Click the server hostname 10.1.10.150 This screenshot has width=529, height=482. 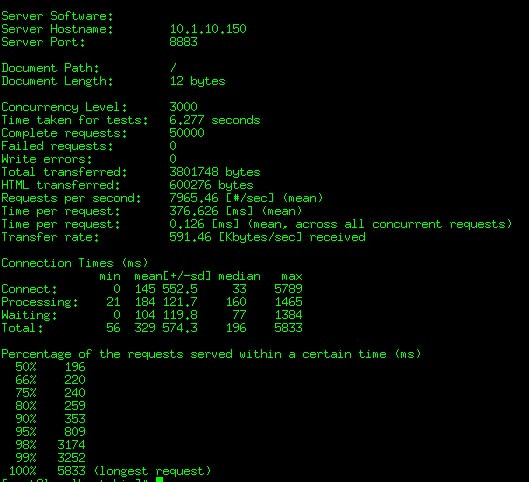[x=208, y=29]
